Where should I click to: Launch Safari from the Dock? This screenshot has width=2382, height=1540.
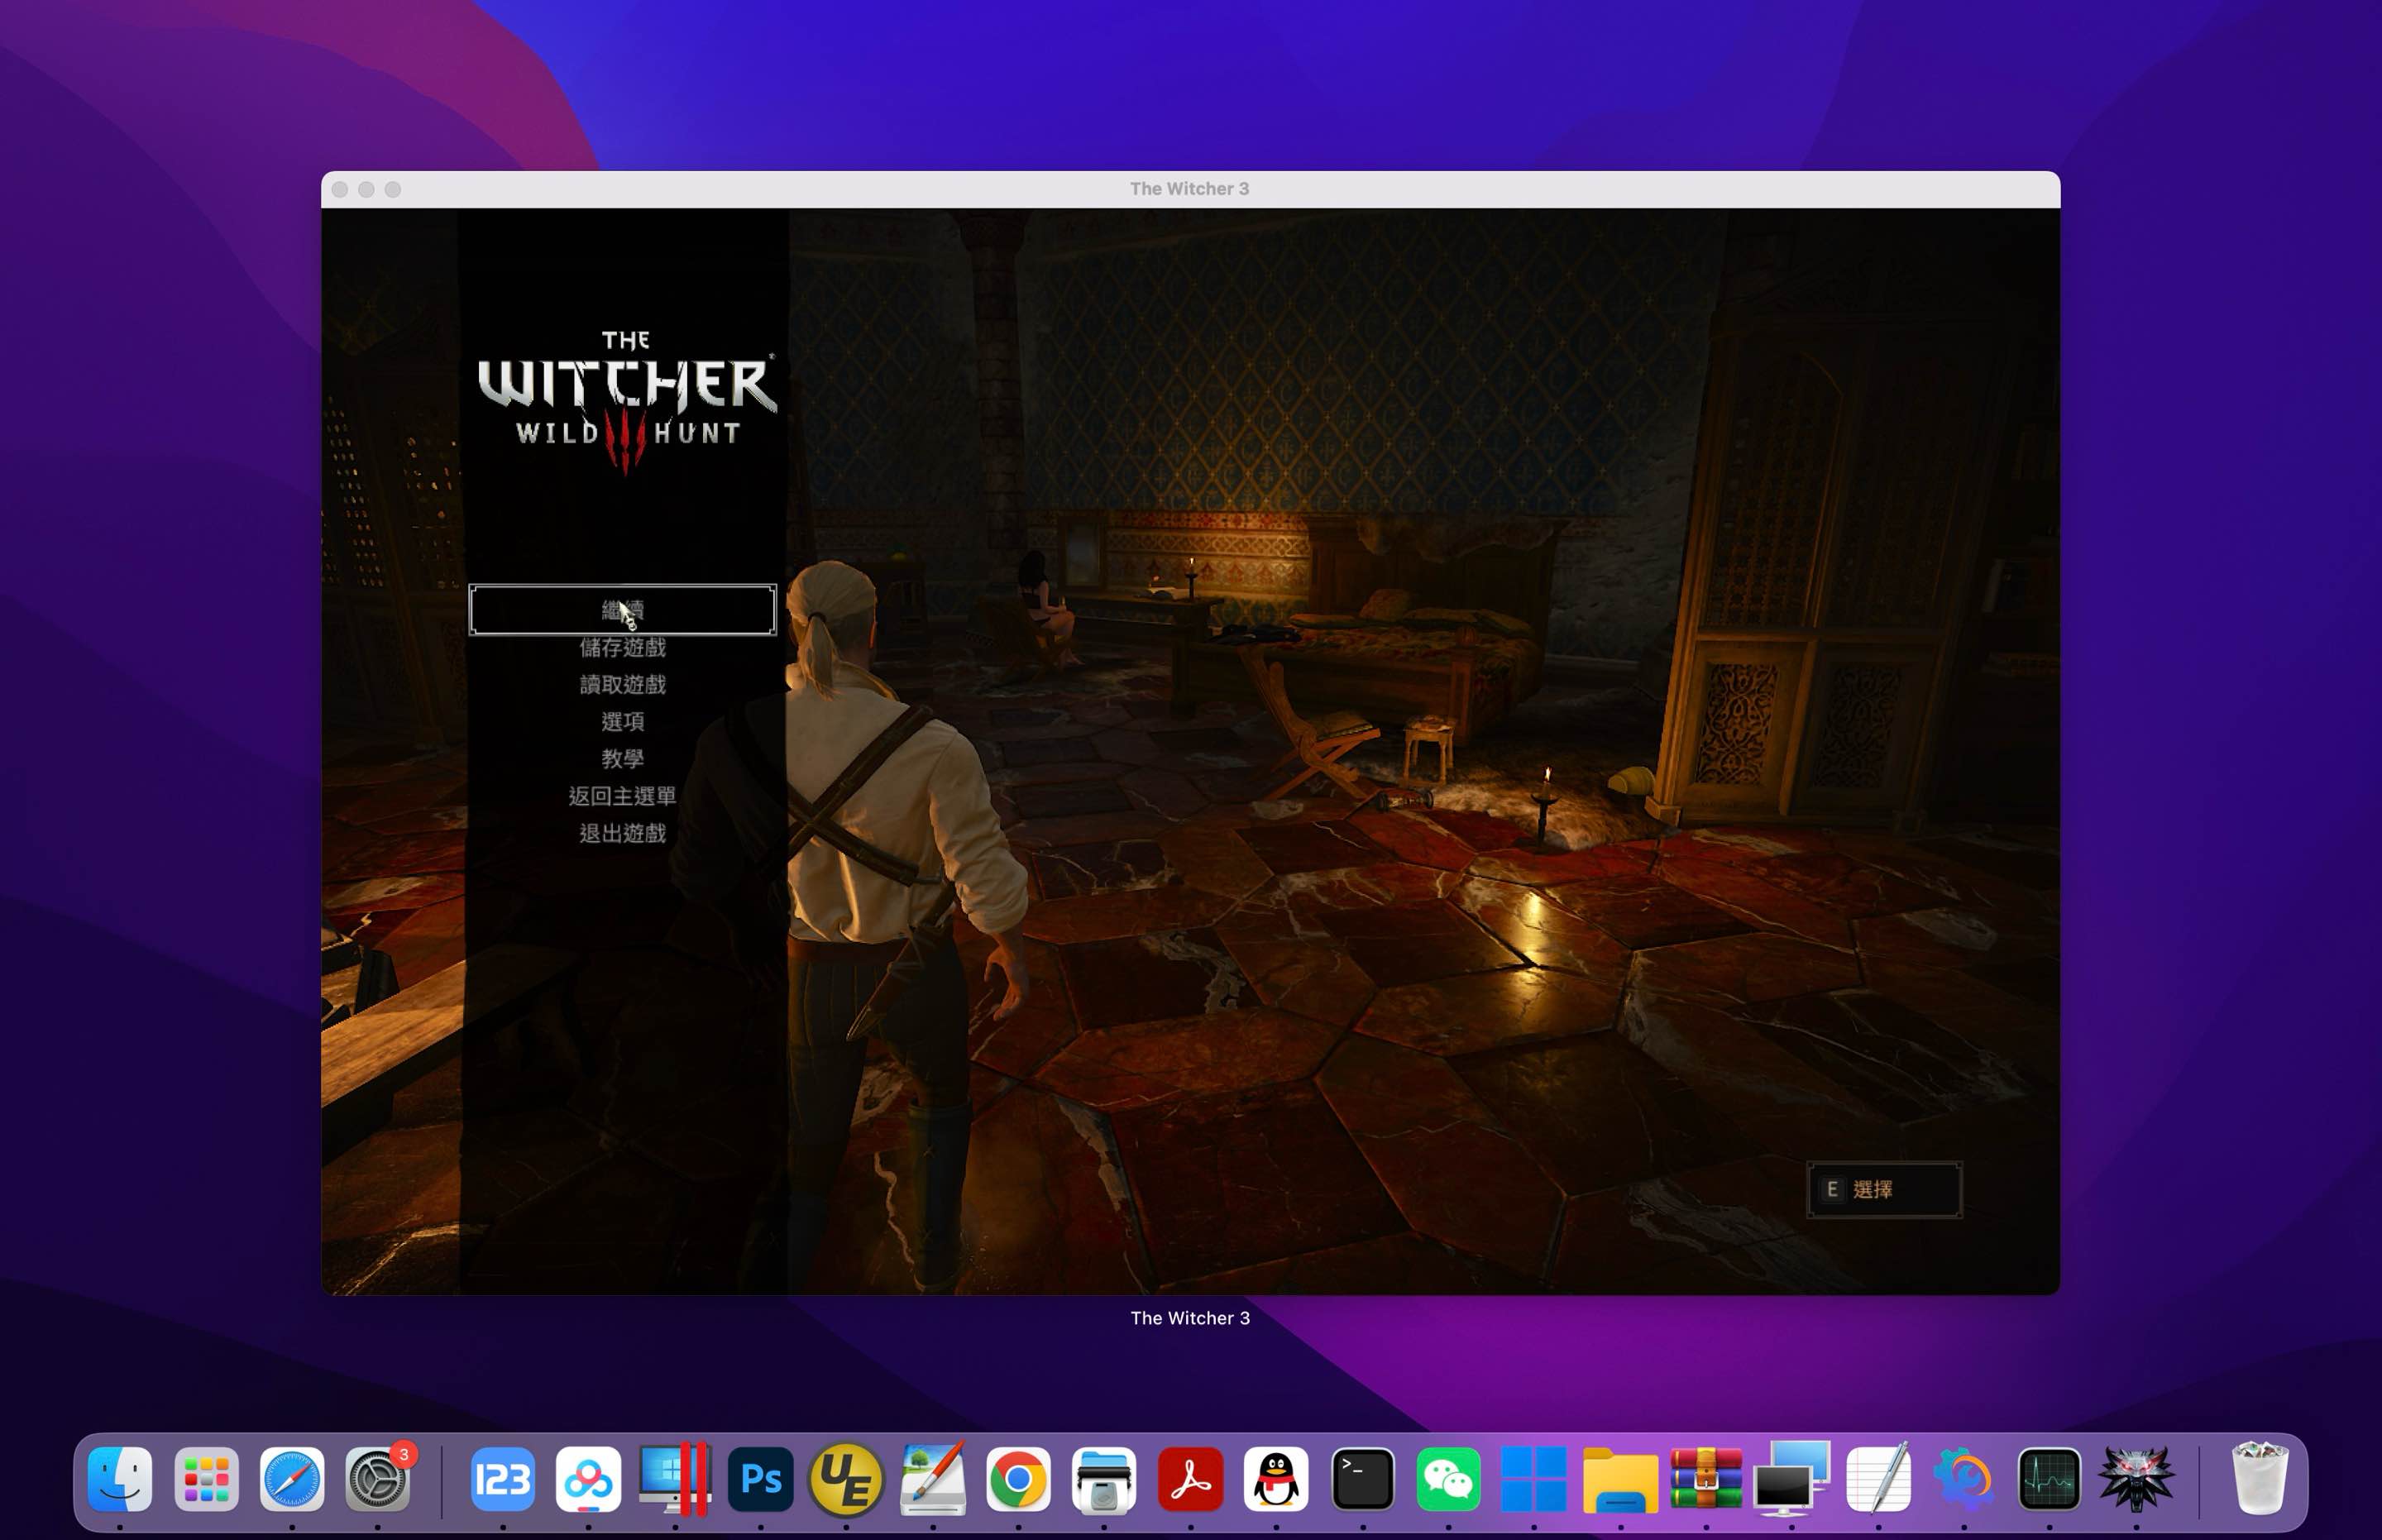(292, 1479)
